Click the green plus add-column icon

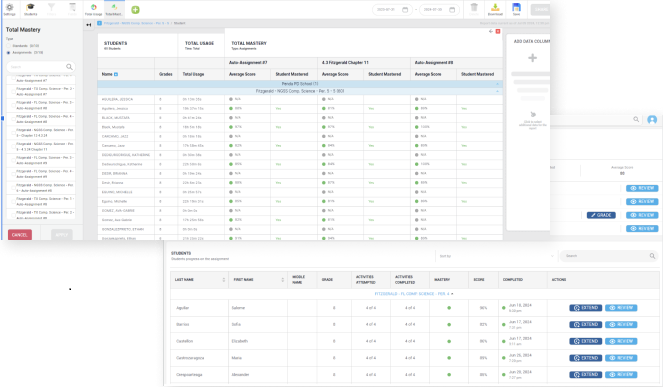click(135, 10)
